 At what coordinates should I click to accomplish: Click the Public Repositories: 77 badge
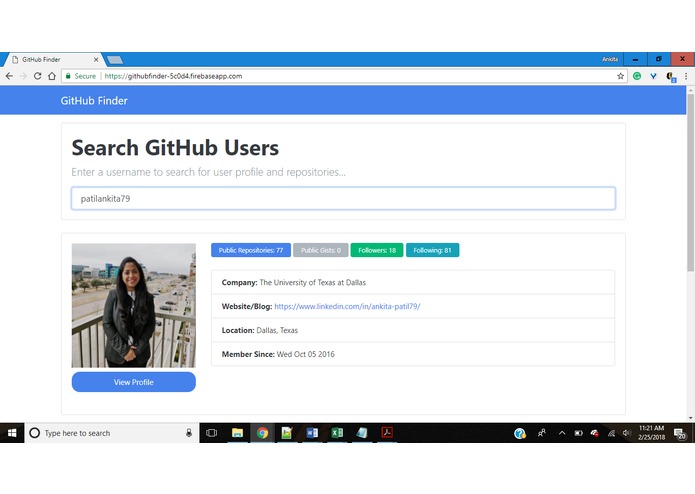(251, 250)
